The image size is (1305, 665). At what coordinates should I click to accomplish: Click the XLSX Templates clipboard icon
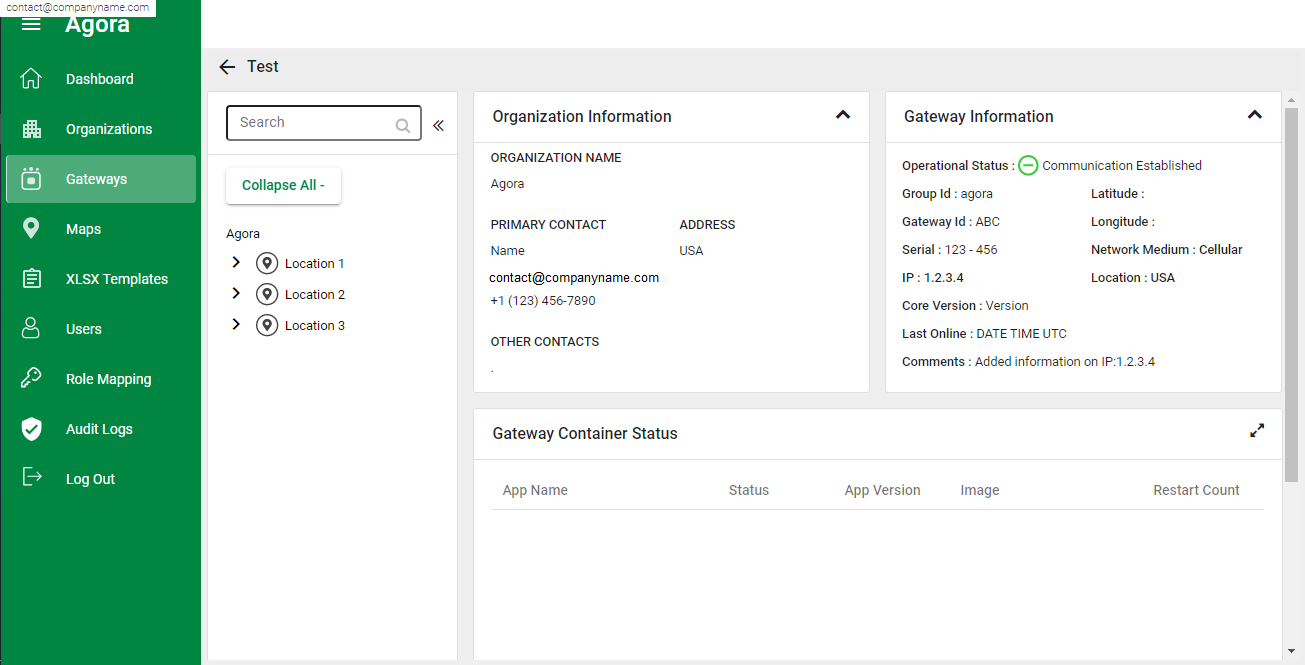[x=31, y=279]
